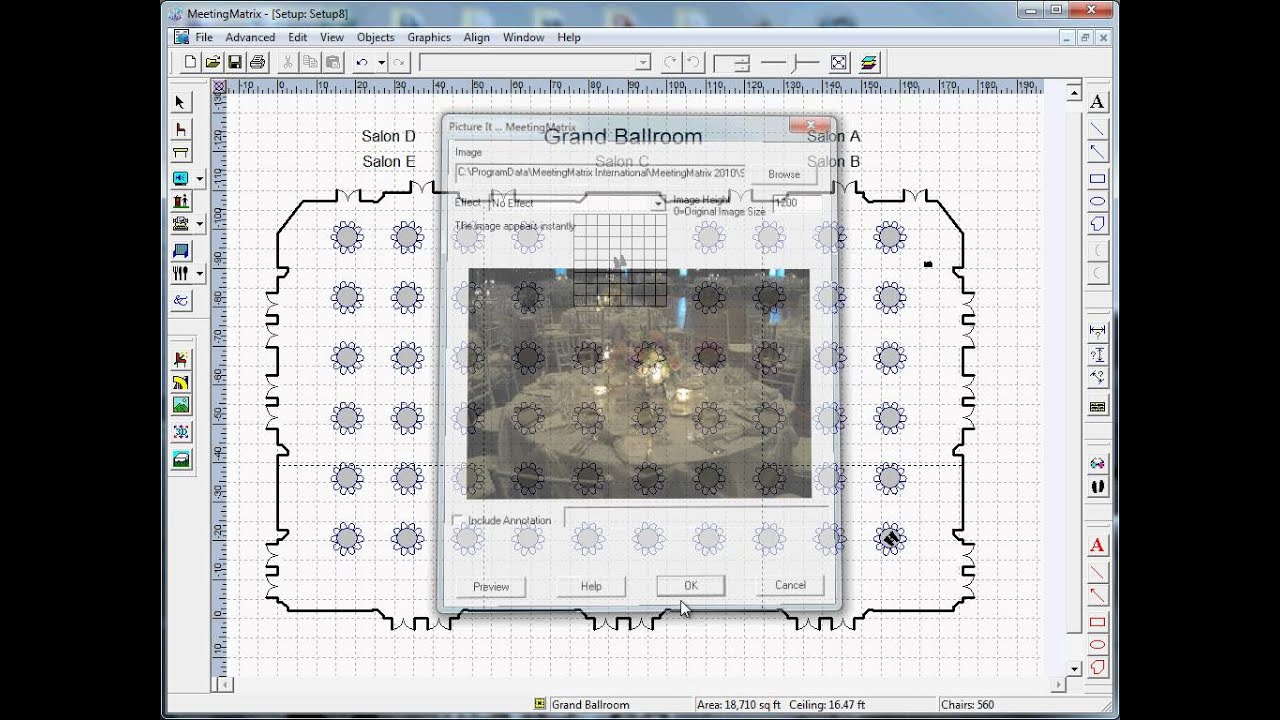
Task: Click the Chairs: 560 status text
Action: coord(967,705)
